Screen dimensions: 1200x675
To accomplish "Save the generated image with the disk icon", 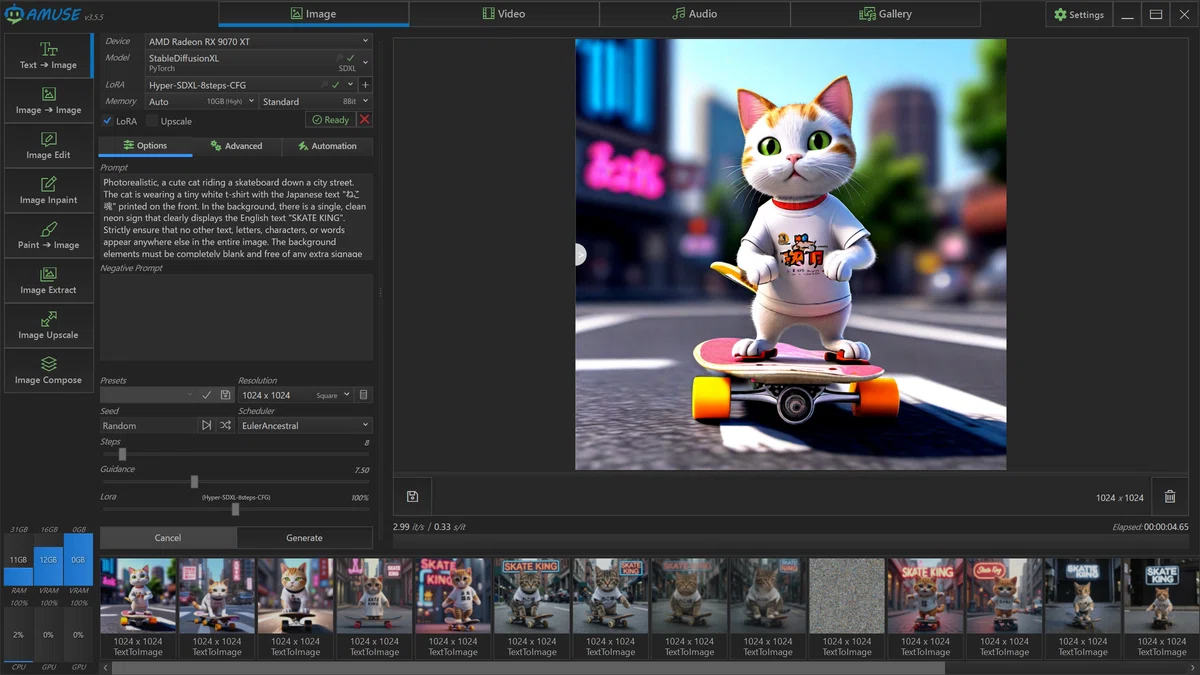I will point(412,496).
